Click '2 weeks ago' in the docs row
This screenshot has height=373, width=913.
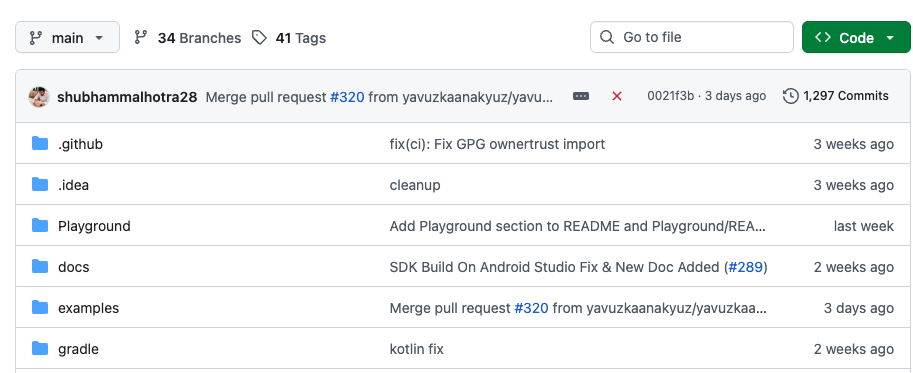point(853,267)
